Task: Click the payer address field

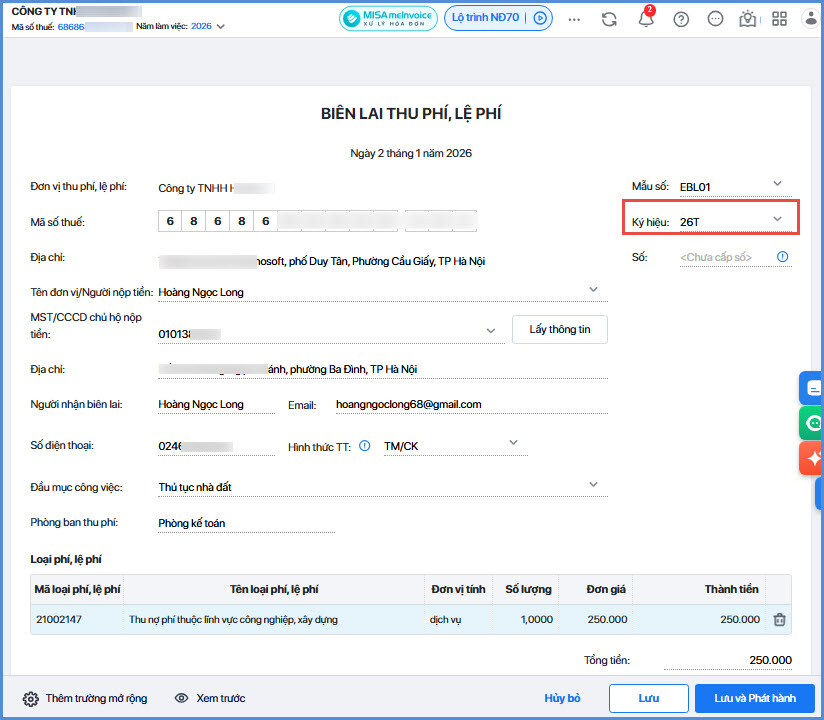Action: pyautogui.click(x=383, y=369)
